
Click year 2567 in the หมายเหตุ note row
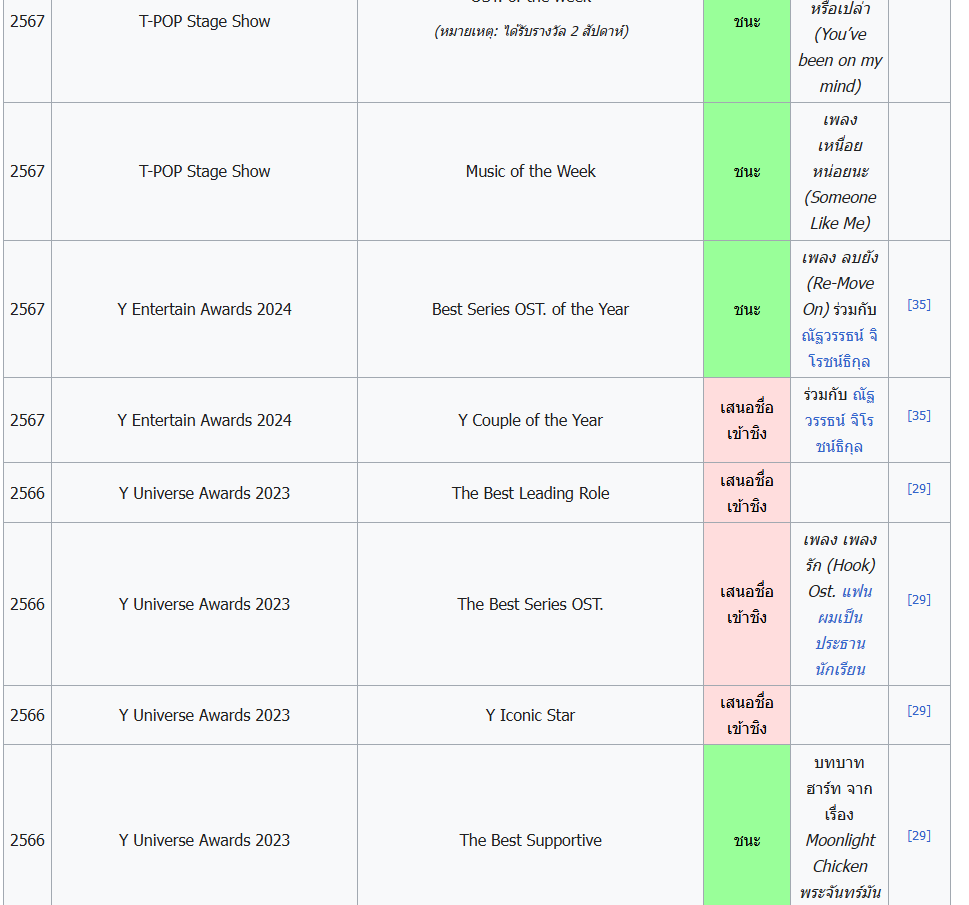[x=27, y=21]
